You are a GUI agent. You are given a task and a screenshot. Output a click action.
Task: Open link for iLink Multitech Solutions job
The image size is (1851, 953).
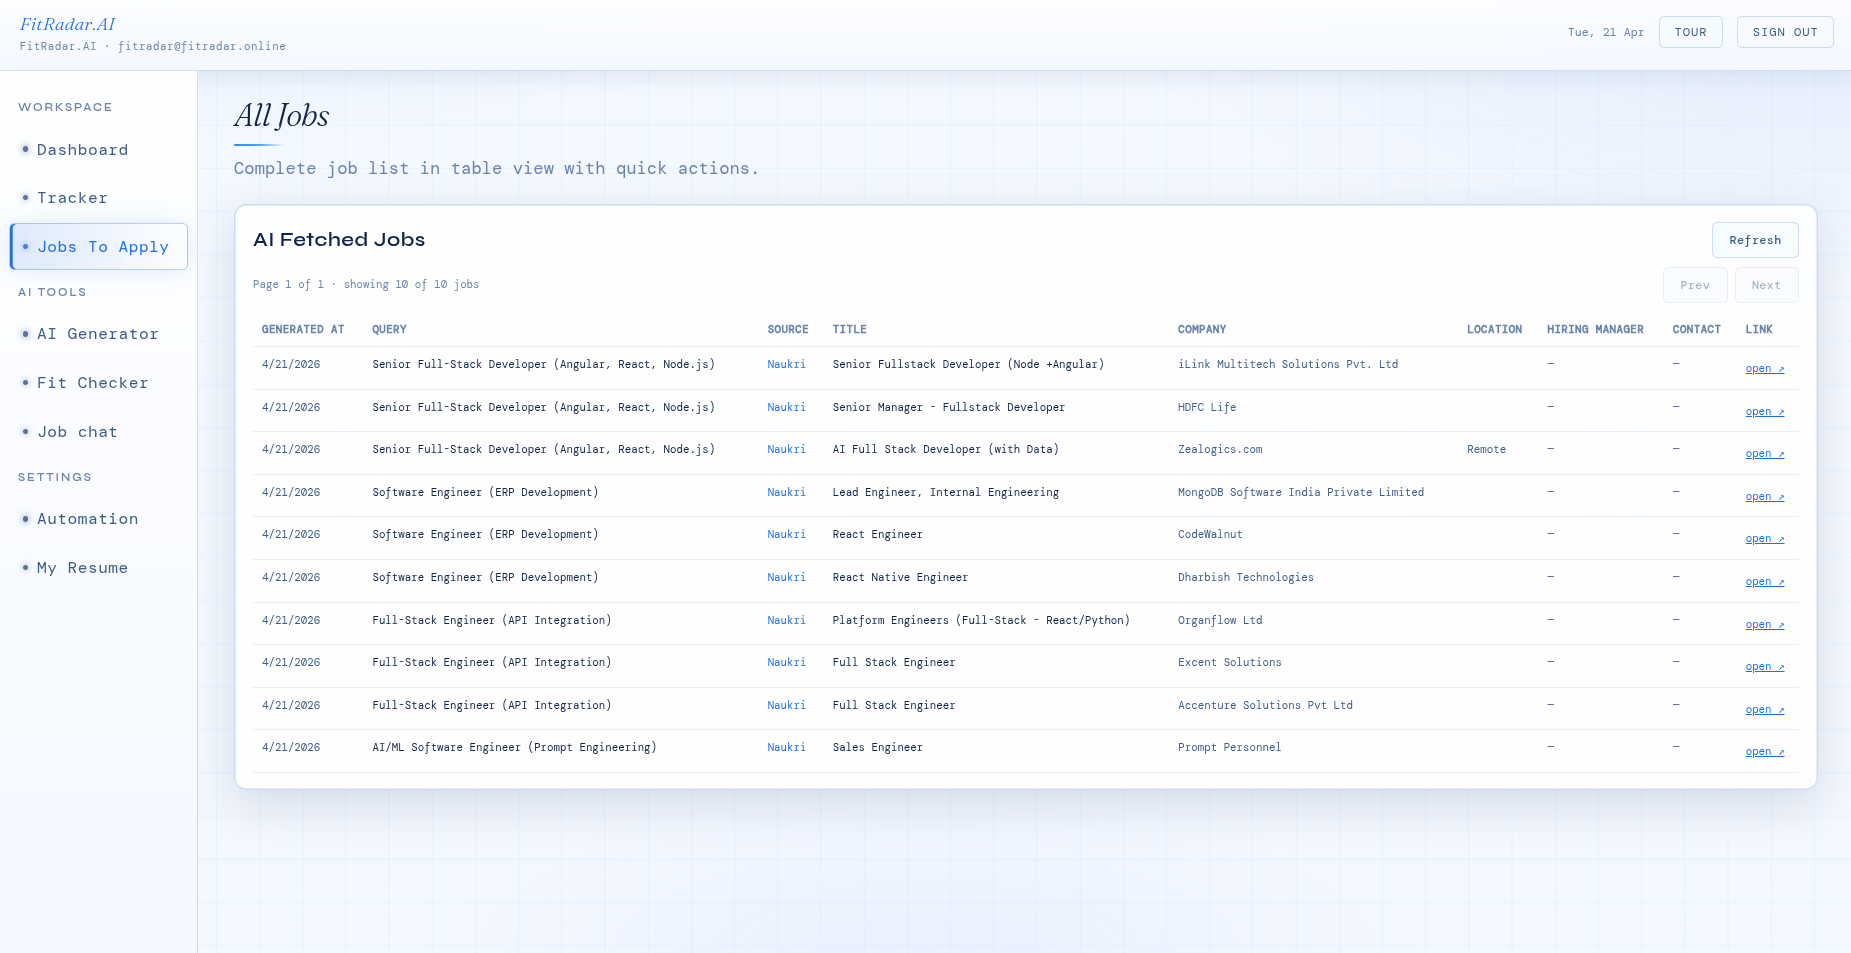point(1765,369)
